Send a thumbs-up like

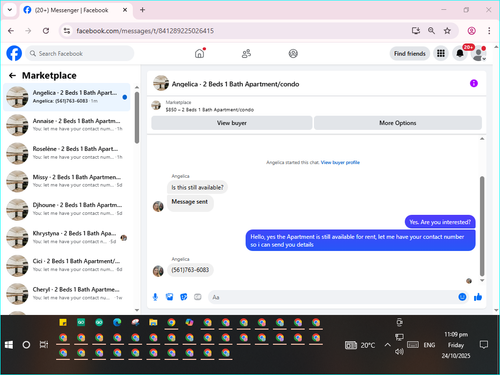click(x=478, y=297)
